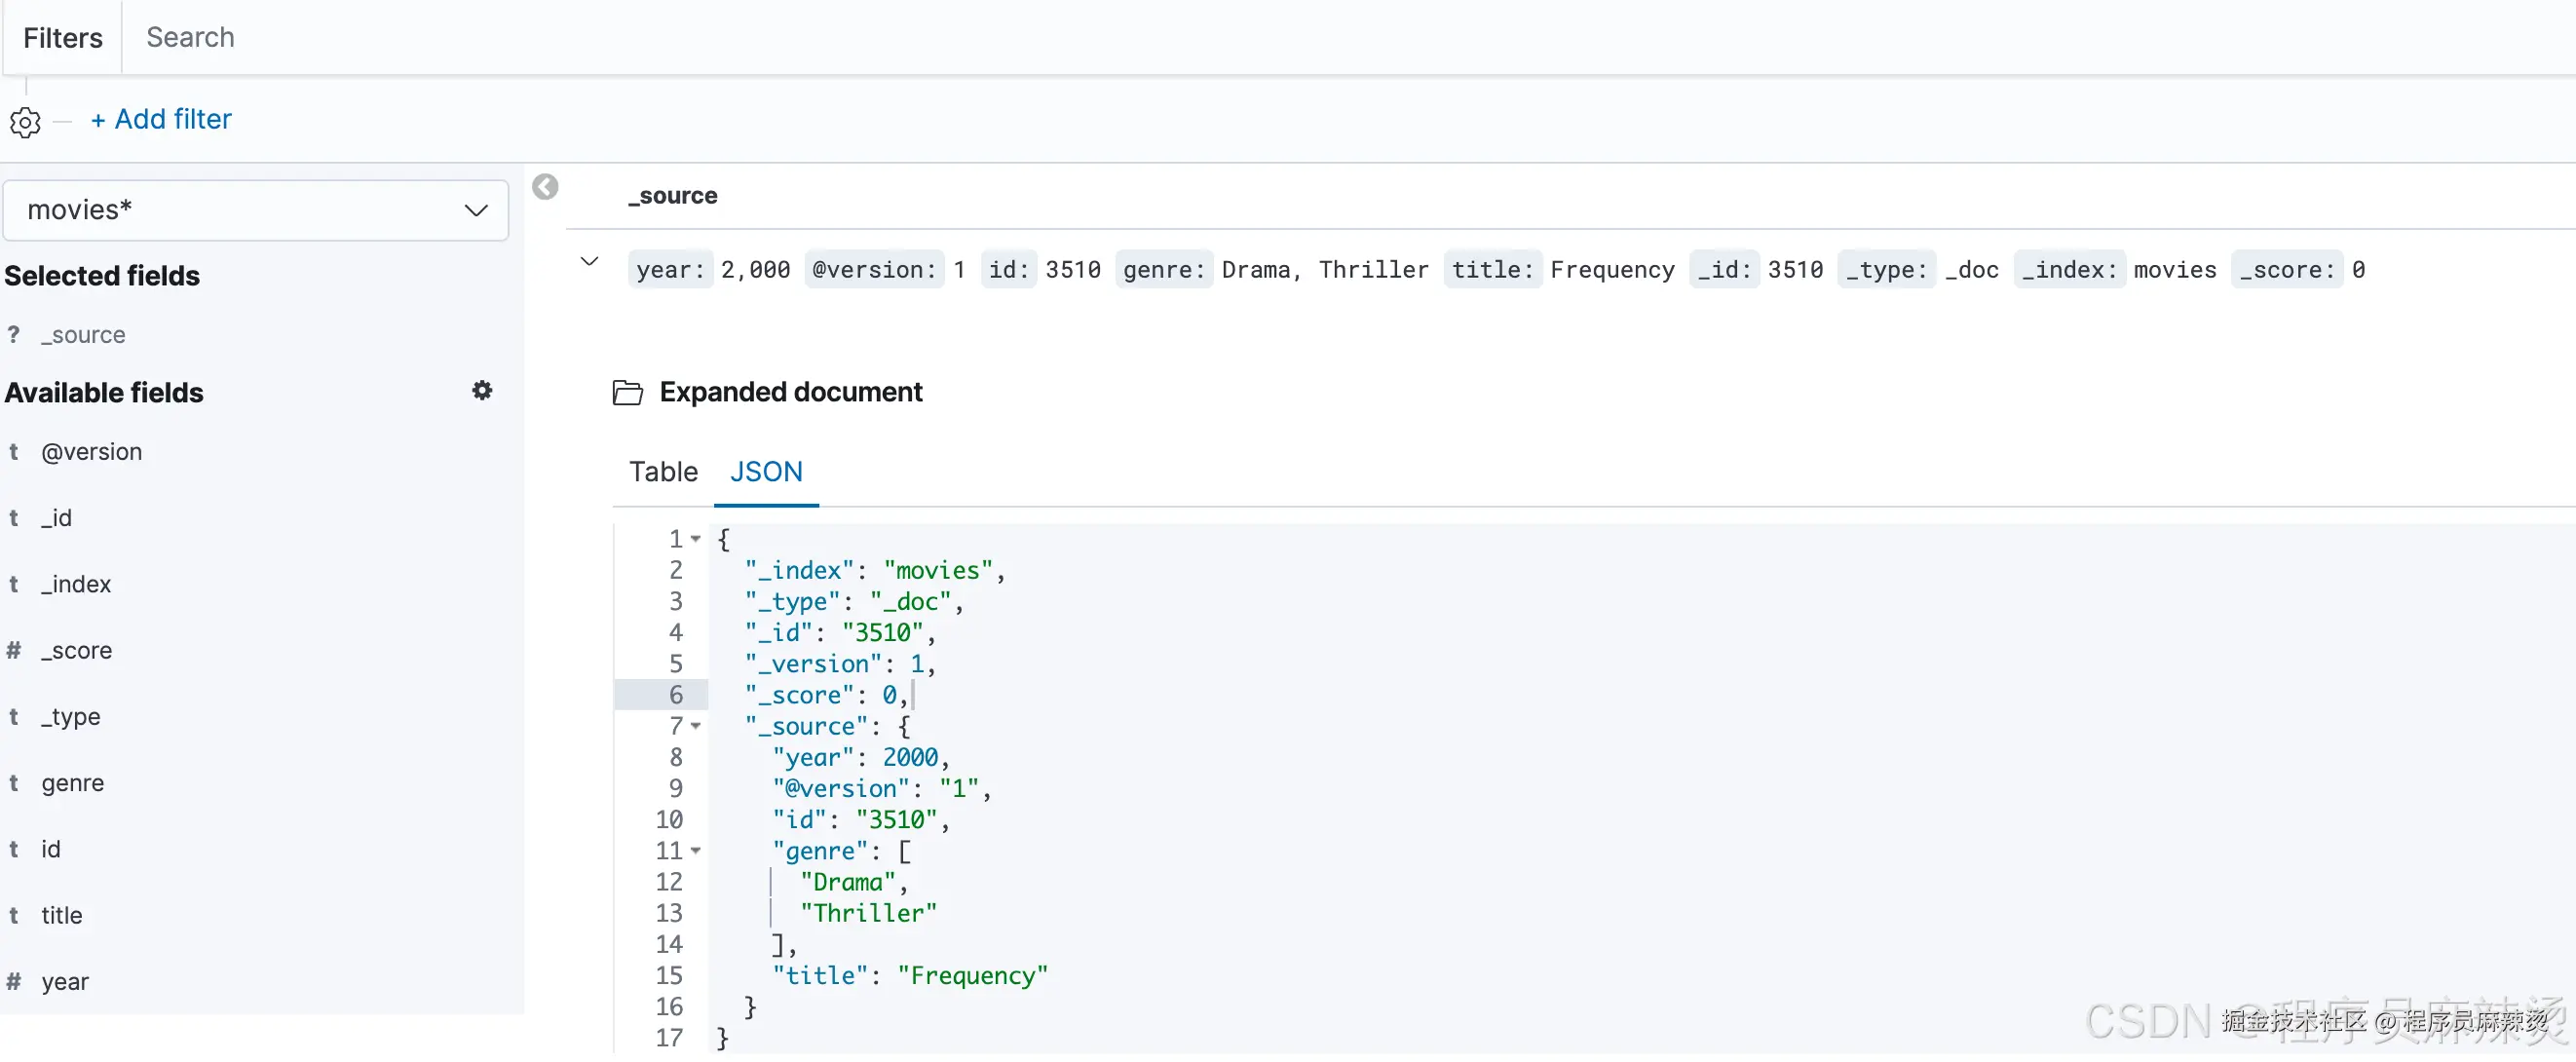Fold the _source object on line 7
The height and width of the screenshot is (1062, 2576).
pos(696,726)
